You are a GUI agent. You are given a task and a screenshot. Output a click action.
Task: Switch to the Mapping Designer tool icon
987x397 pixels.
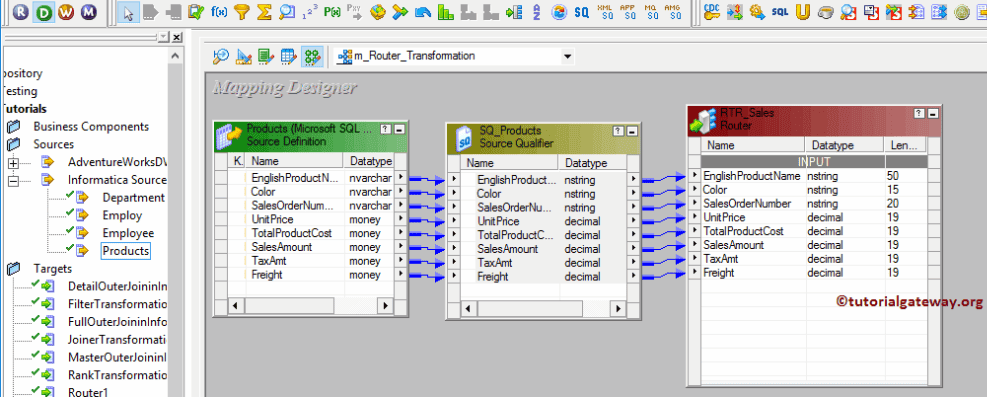[x=312, y=57]
